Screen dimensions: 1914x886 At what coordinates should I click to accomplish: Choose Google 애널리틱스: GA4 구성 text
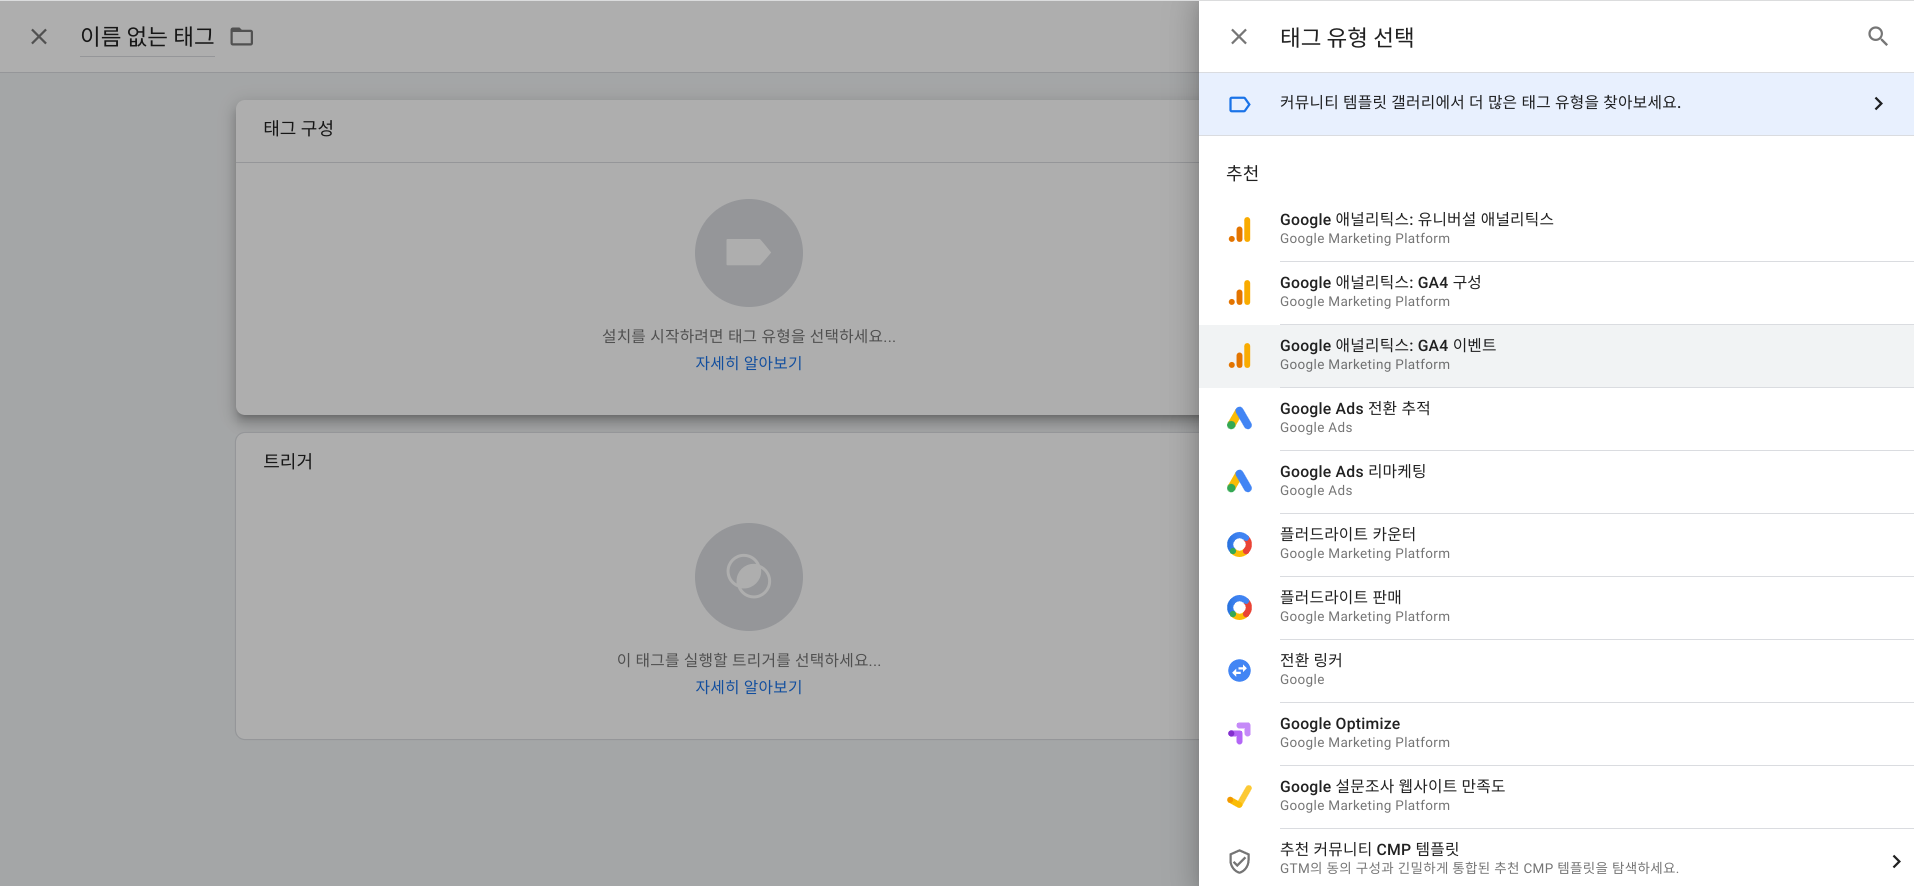[1380, 282]
